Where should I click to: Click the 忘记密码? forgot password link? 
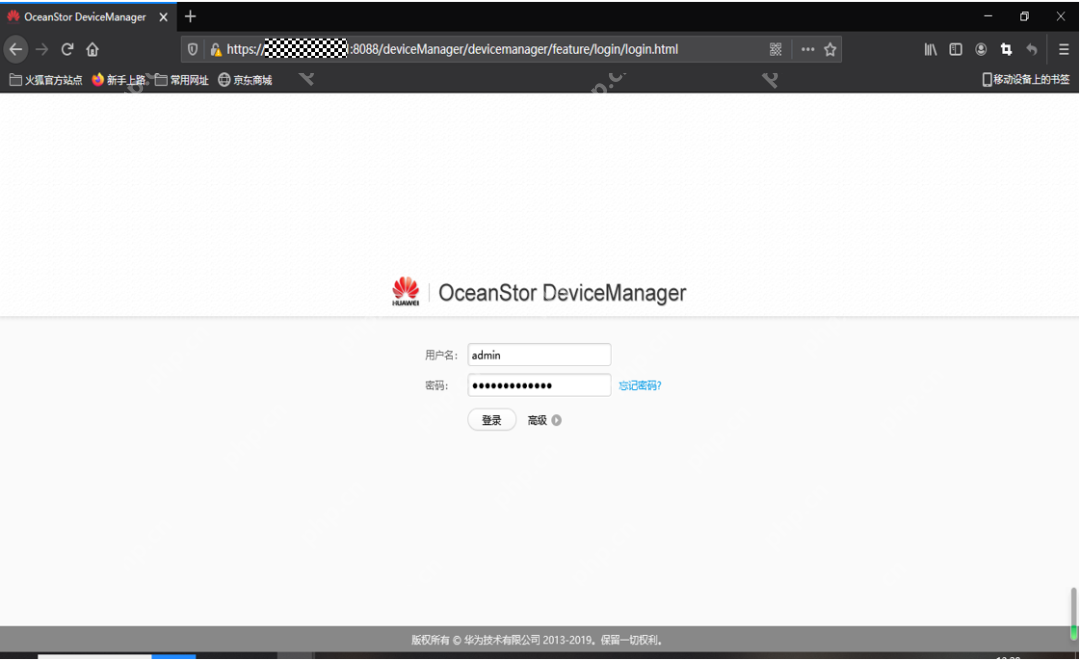(x=640, y=386)
